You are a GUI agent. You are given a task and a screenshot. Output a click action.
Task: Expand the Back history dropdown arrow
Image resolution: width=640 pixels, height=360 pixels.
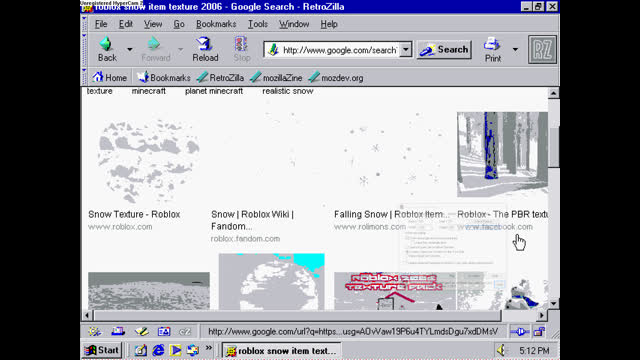pos(130,49)
